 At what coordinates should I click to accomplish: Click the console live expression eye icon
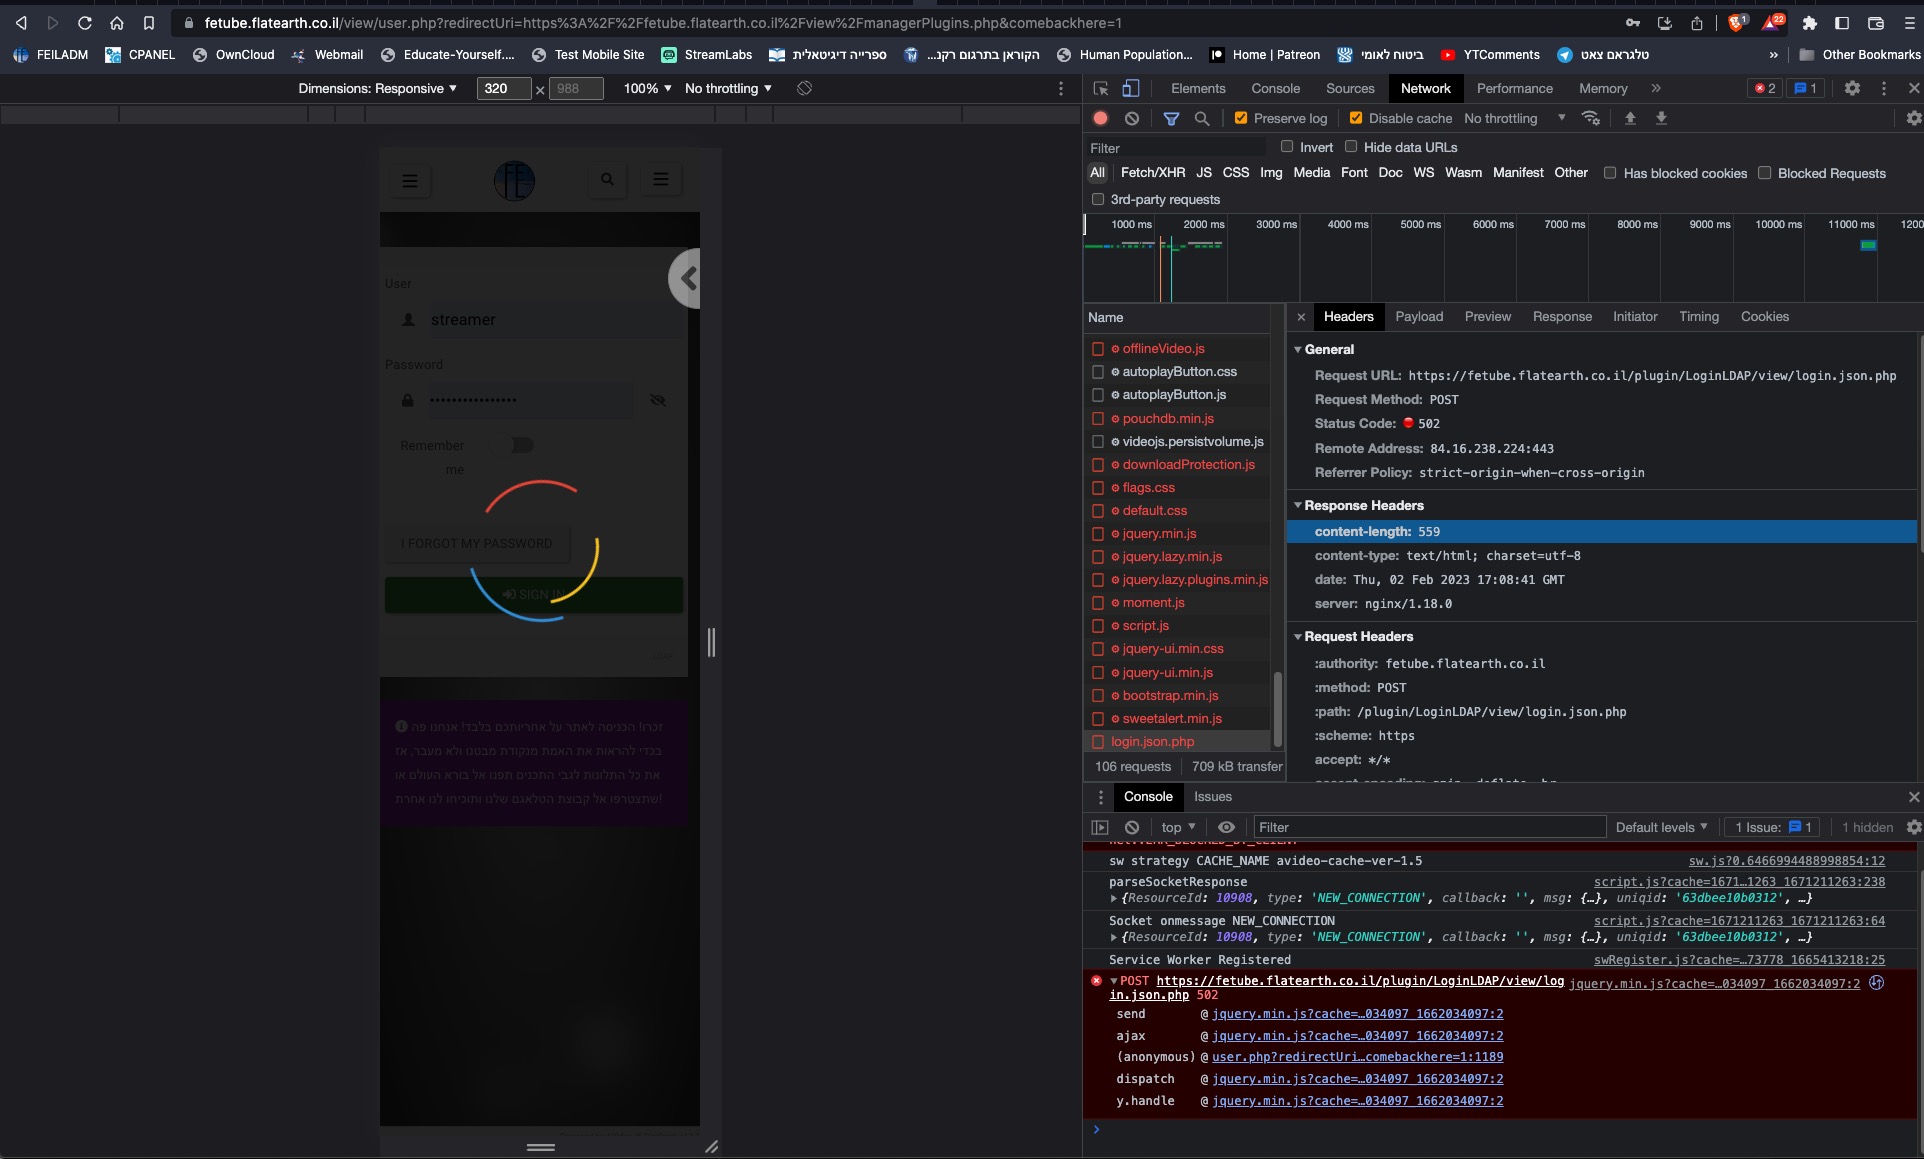coord(1226,827)
